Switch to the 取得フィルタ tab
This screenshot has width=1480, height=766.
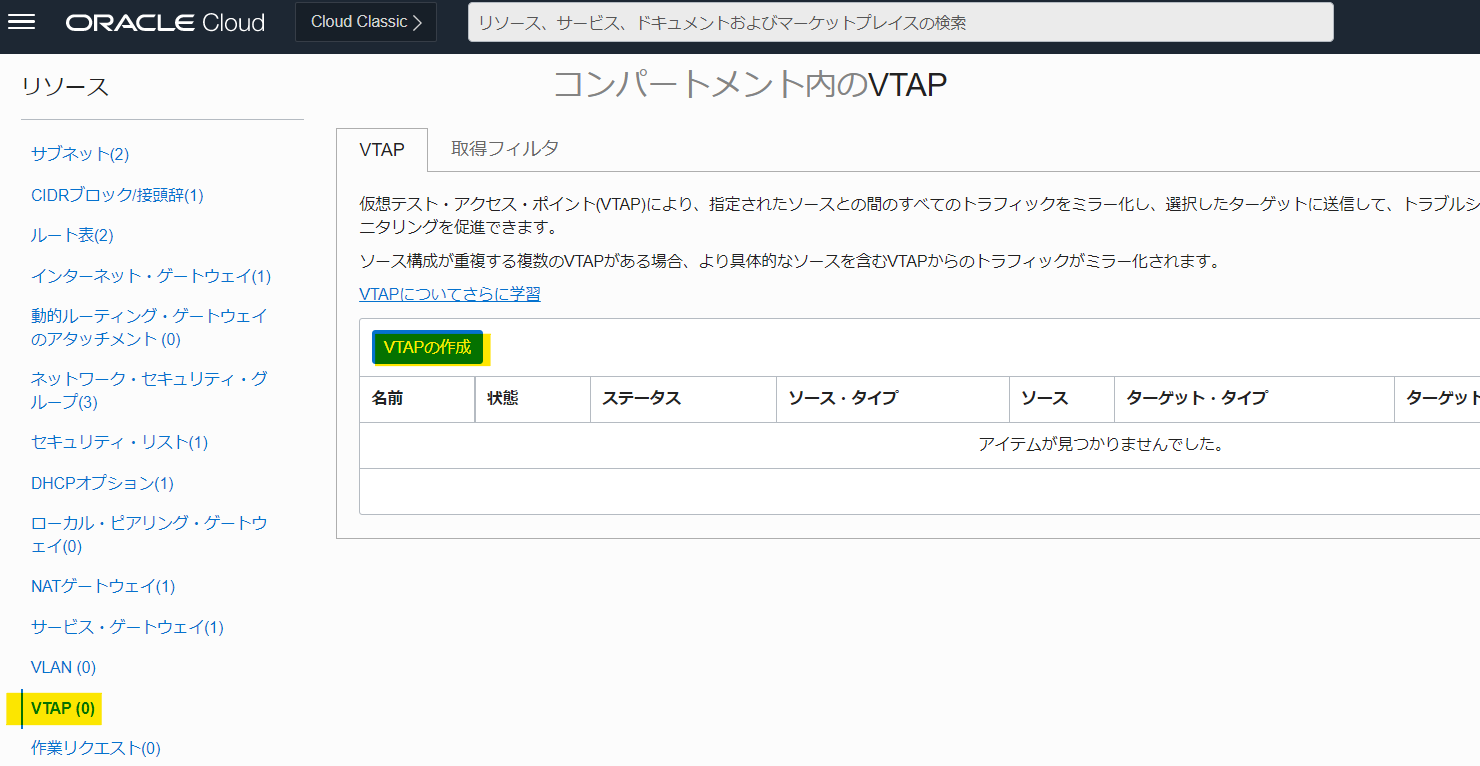click(x=505, y=149)
